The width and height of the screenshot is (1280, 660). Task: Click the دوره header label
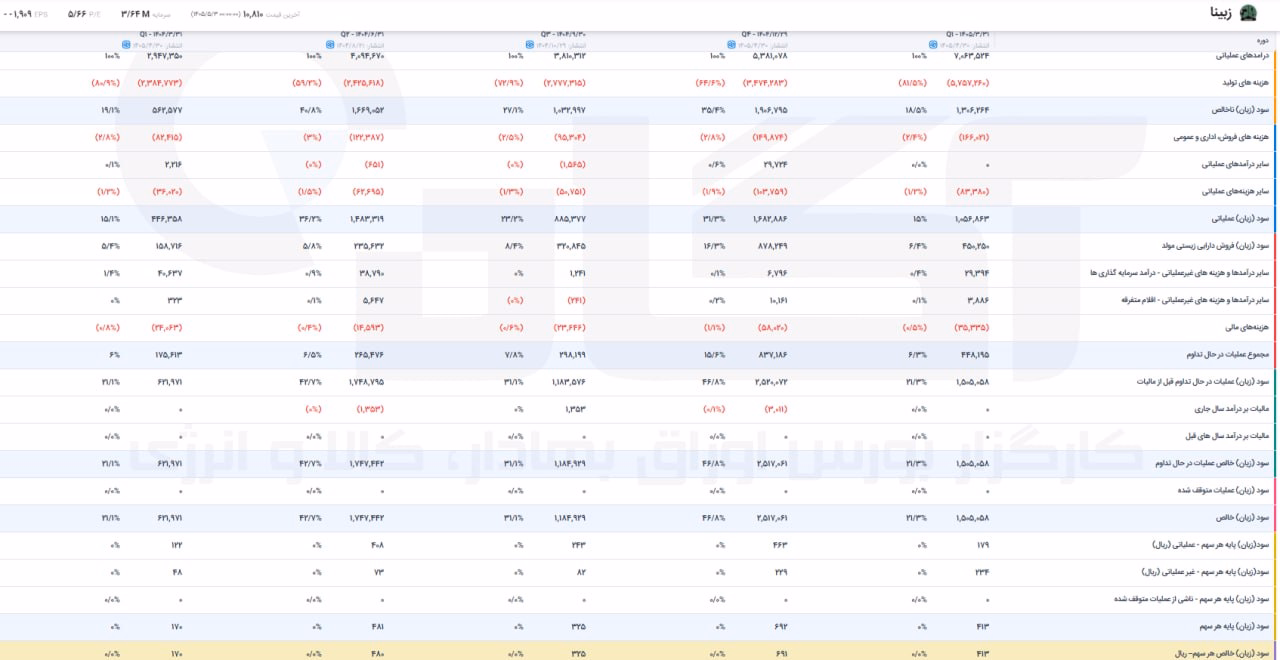1262,41
